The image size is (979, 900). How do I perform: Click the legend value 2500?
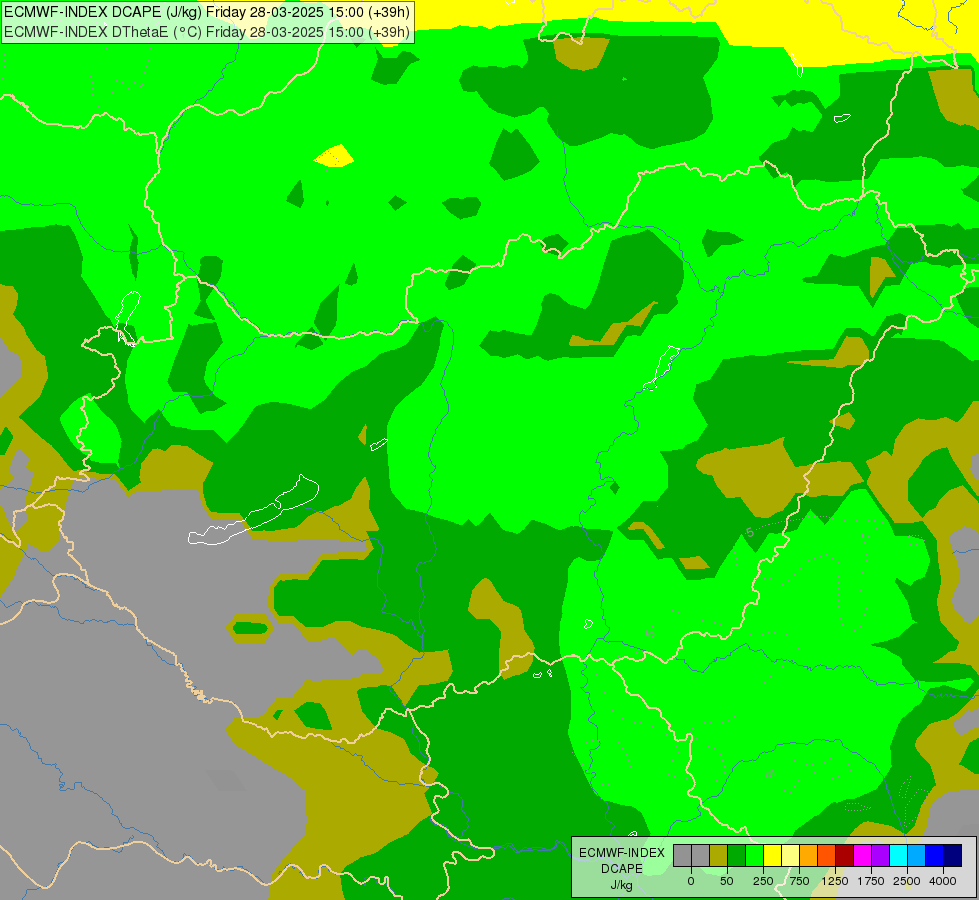tap(907, 881)
